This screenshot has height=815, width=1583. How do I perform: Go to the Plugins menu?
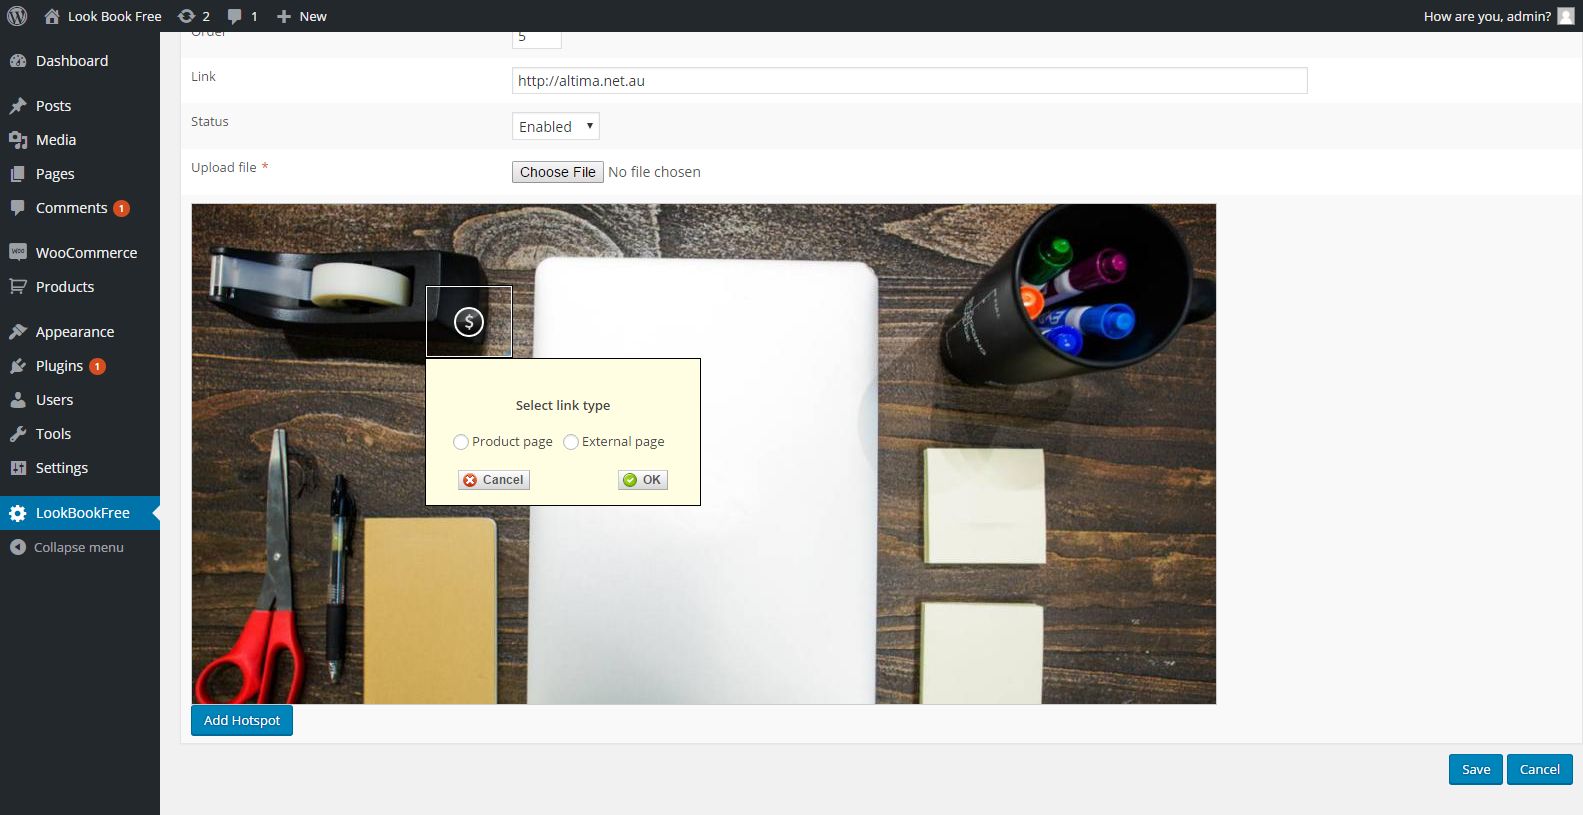point(59,366)
